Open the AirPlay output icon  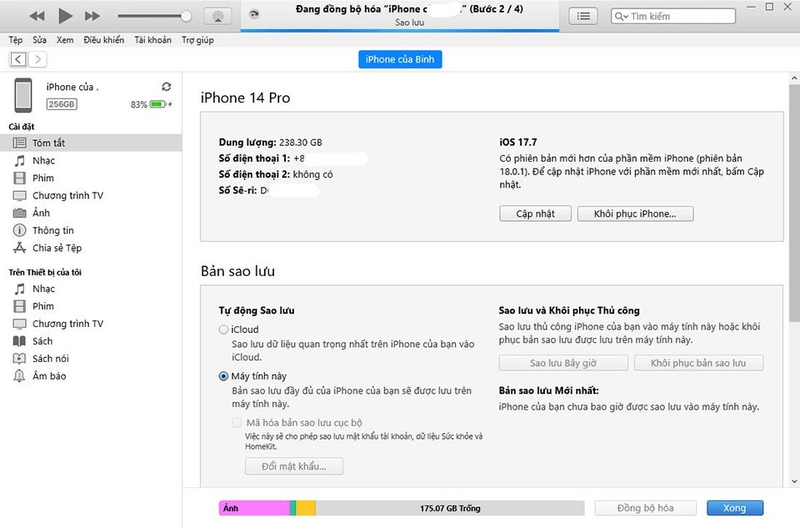pos(218,16)
